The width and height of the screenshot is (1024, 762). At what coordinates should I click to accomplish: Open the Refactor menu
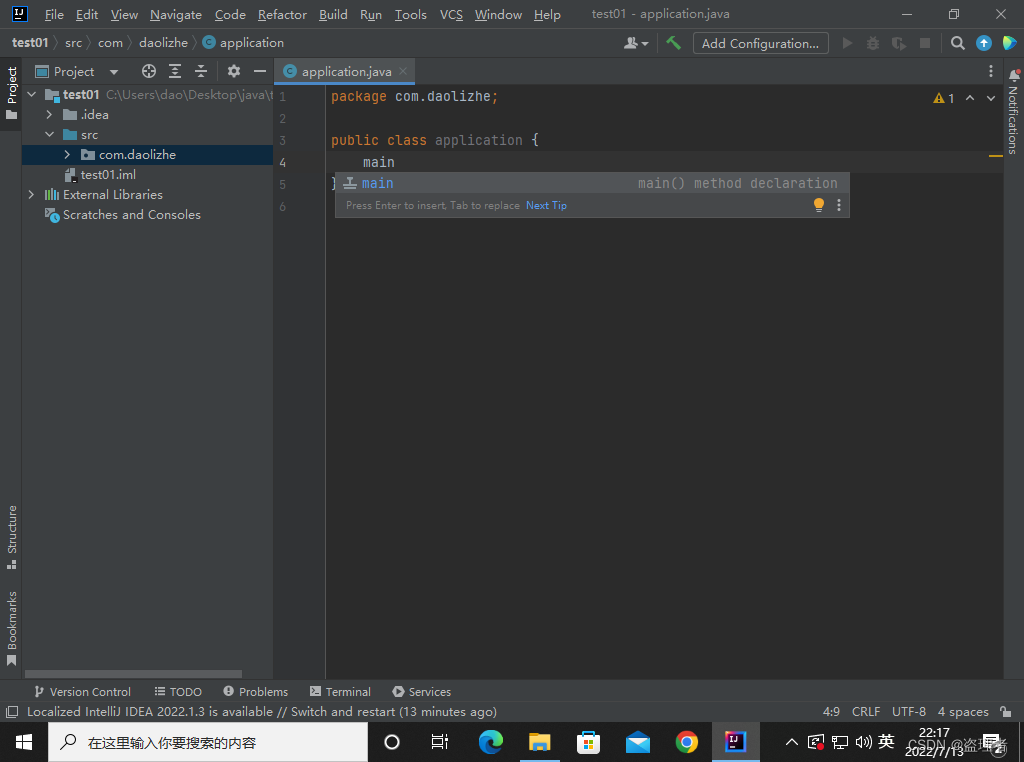click(282, 14)
